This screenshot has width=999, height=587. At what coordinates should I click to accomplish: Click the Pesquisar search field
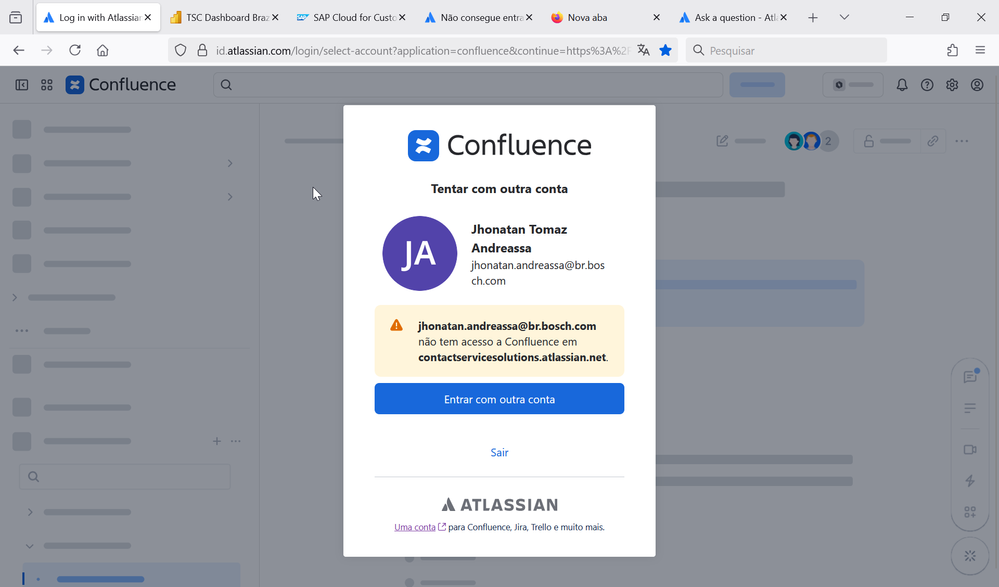pos(786,50)
